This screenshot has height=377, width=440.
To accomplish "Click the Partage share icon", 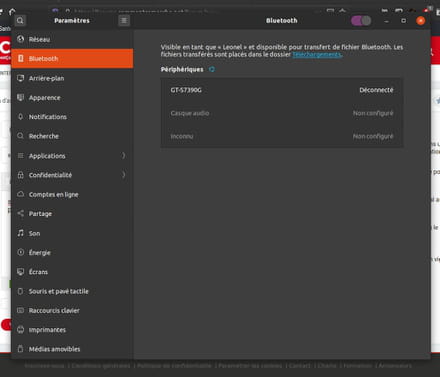I will coord(21,213).
